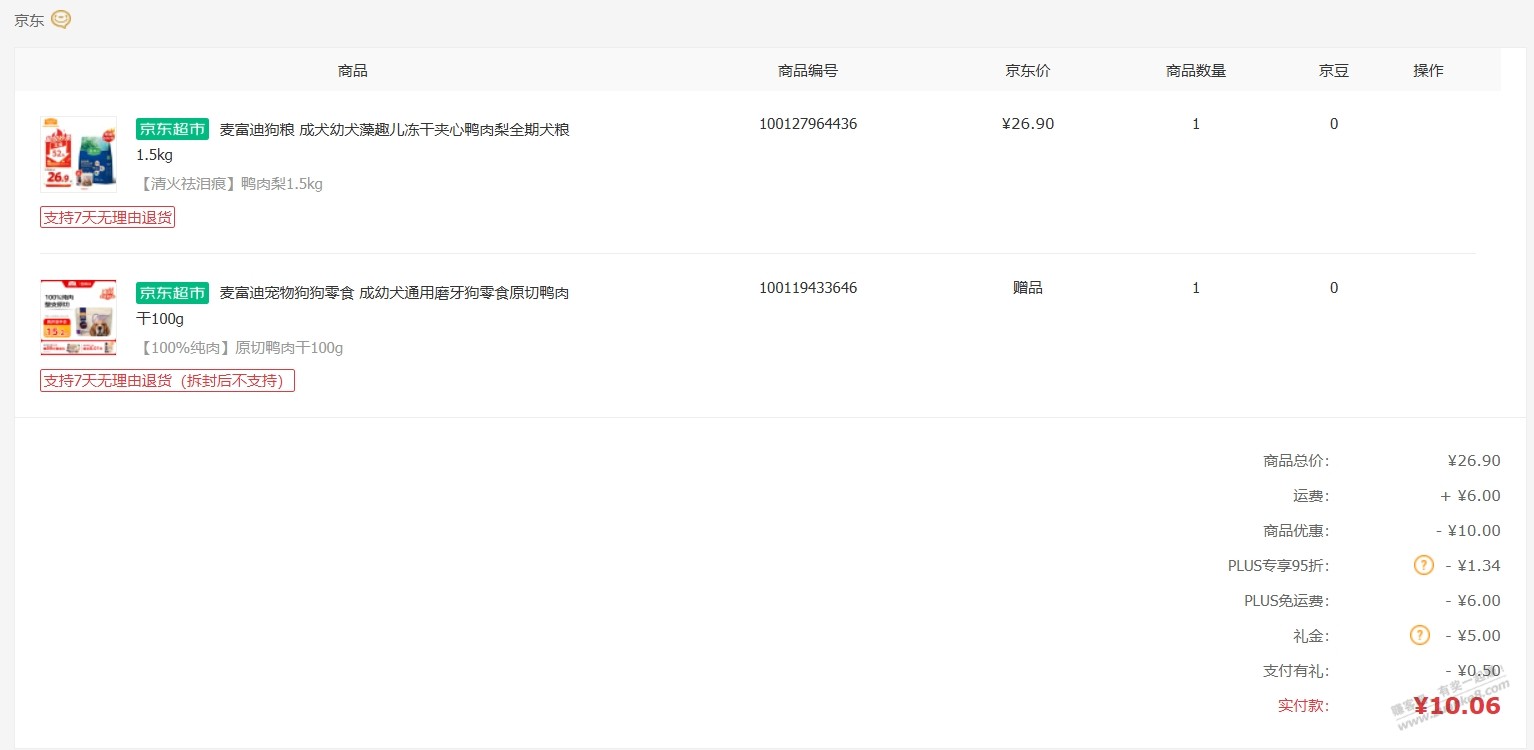The width and height of the screenshot is (1534, 750).
Task: Click the 商品优惠 label
Action: coord(1296,531)
